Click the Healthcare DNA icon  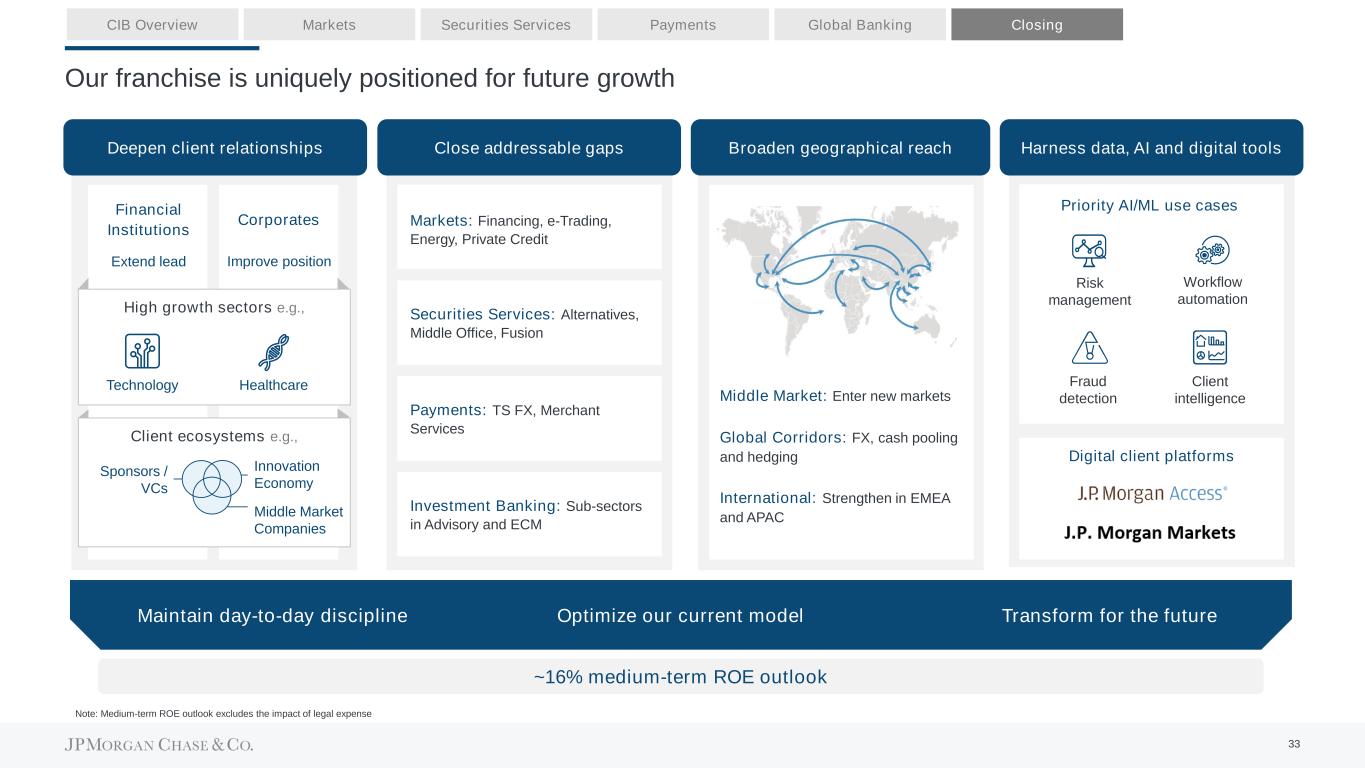point(273,352)
